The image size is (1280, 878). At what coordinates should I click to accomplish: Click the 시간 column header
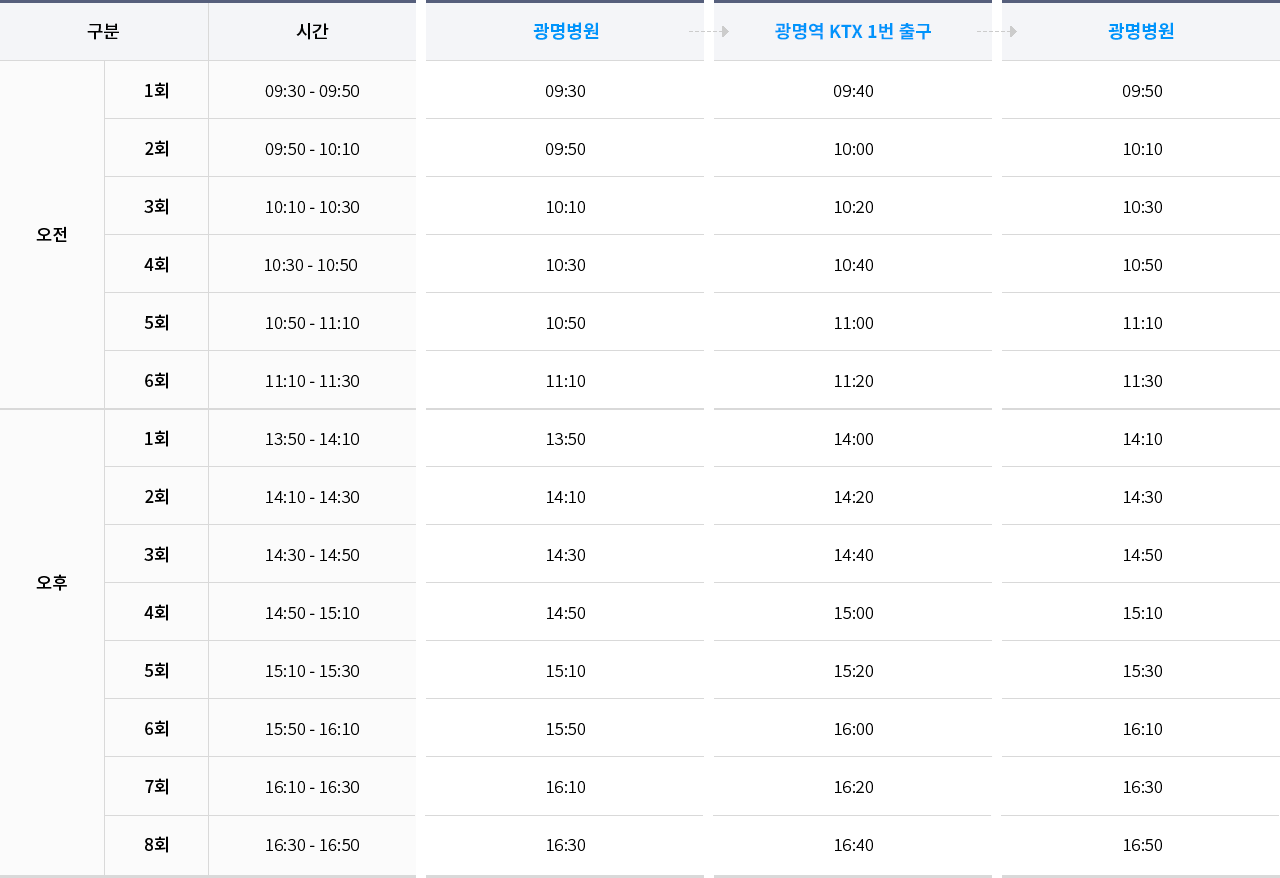click(x=312, y=31)
